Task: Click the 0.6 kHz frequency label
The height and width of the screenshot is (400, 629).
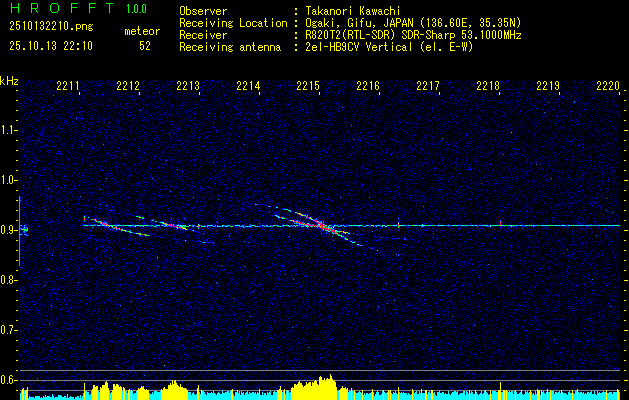Action: [x=8, y=380]
